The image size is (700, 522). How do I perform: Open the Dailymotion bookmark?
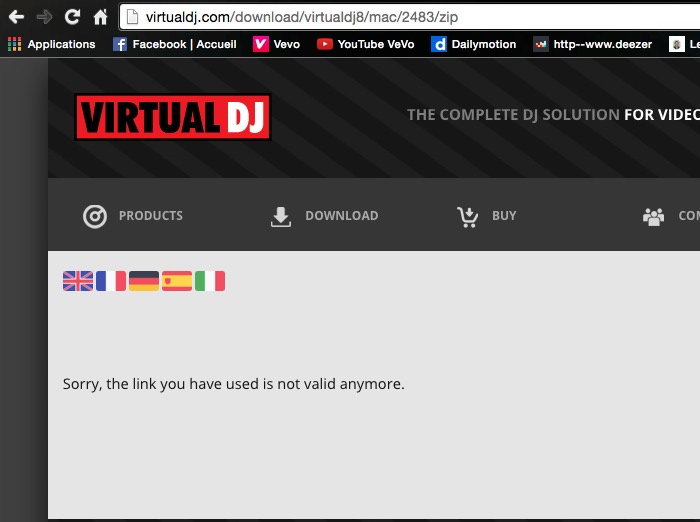474,44
